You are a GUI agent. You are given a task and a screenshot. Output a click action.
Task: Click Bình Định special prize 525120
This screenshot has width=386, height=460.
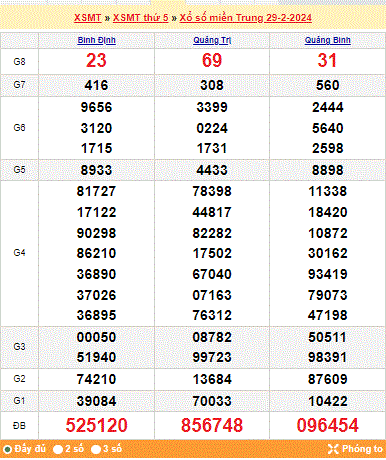click(x=96, y=425)
